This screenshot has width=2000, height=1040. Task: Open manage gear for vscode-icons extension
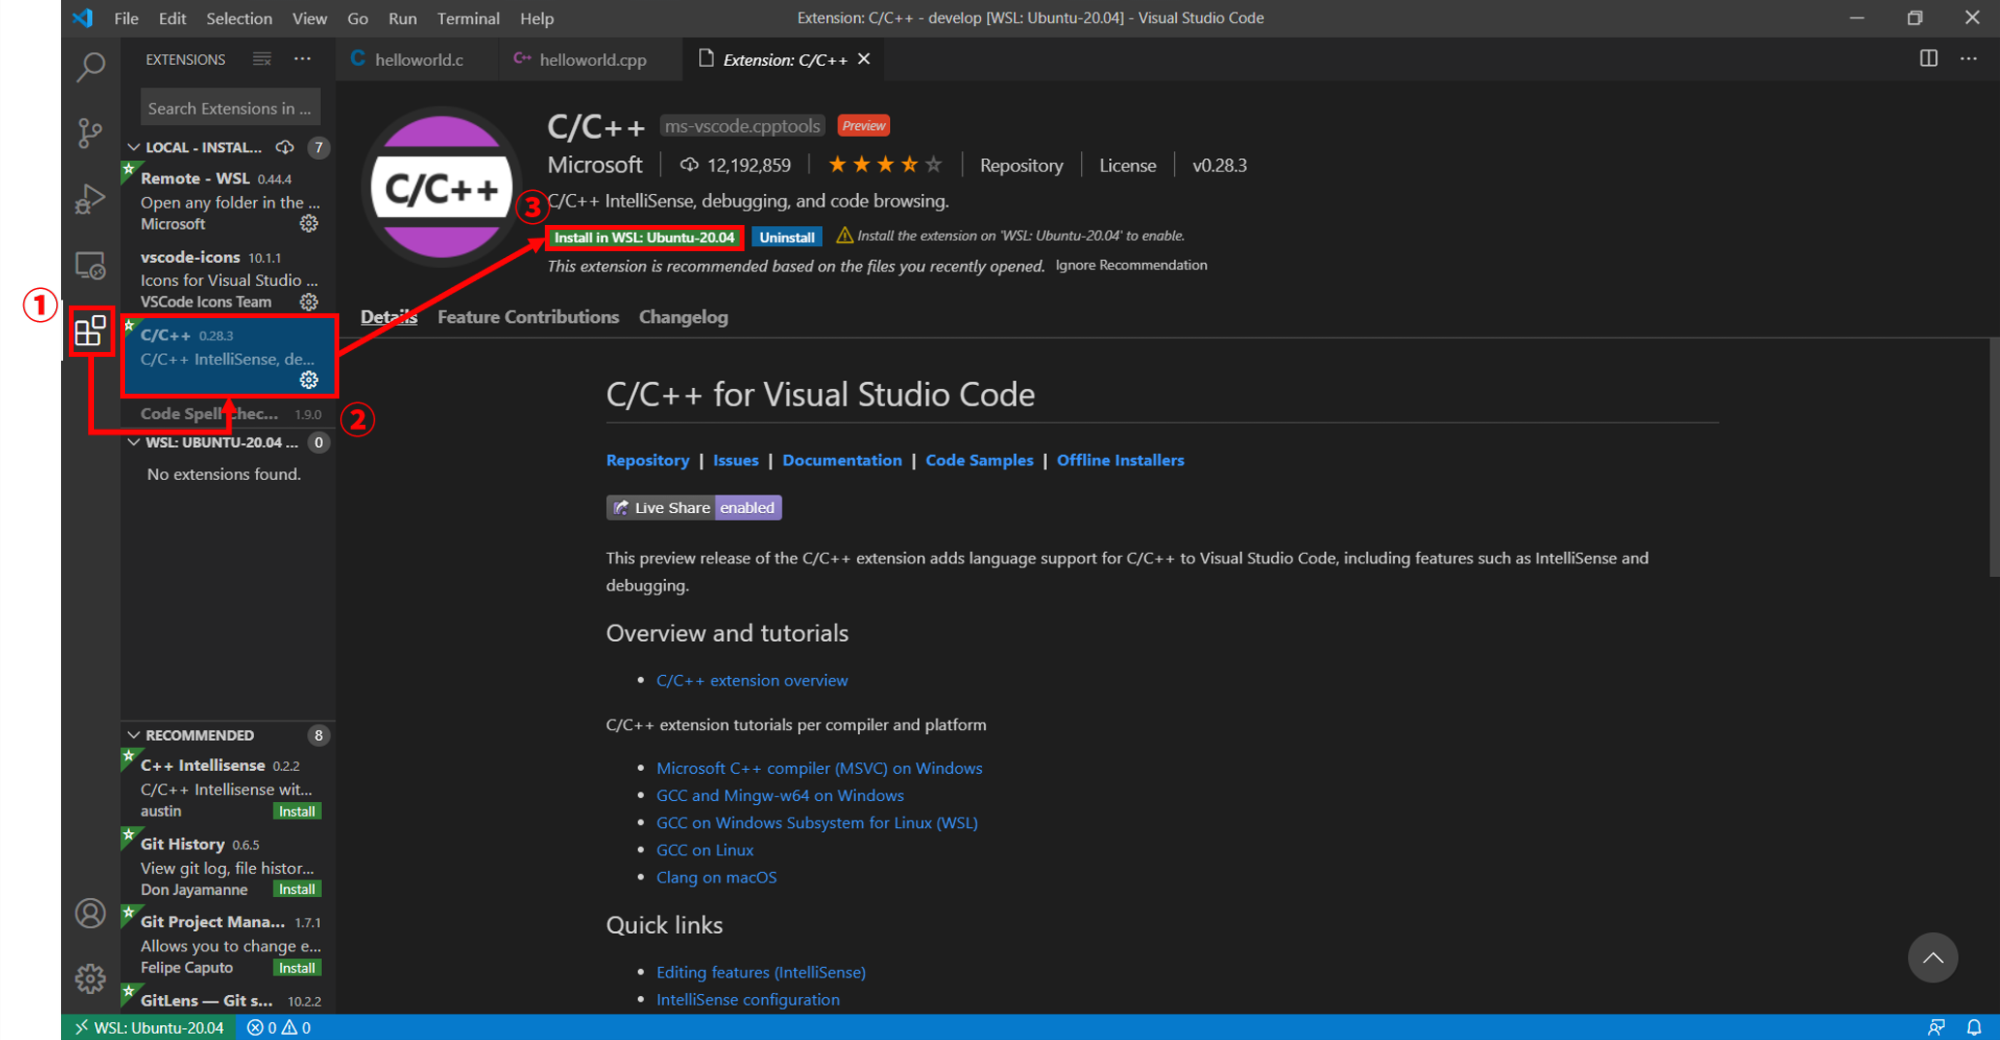click(309, 302)
